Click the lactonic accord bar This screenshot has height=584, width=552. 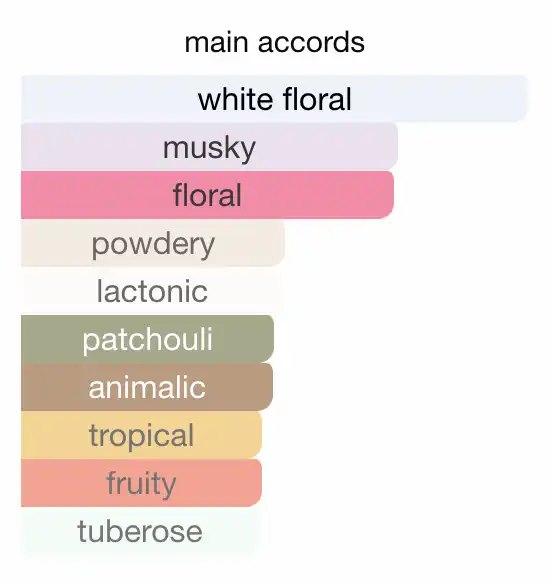pos(153,291)
